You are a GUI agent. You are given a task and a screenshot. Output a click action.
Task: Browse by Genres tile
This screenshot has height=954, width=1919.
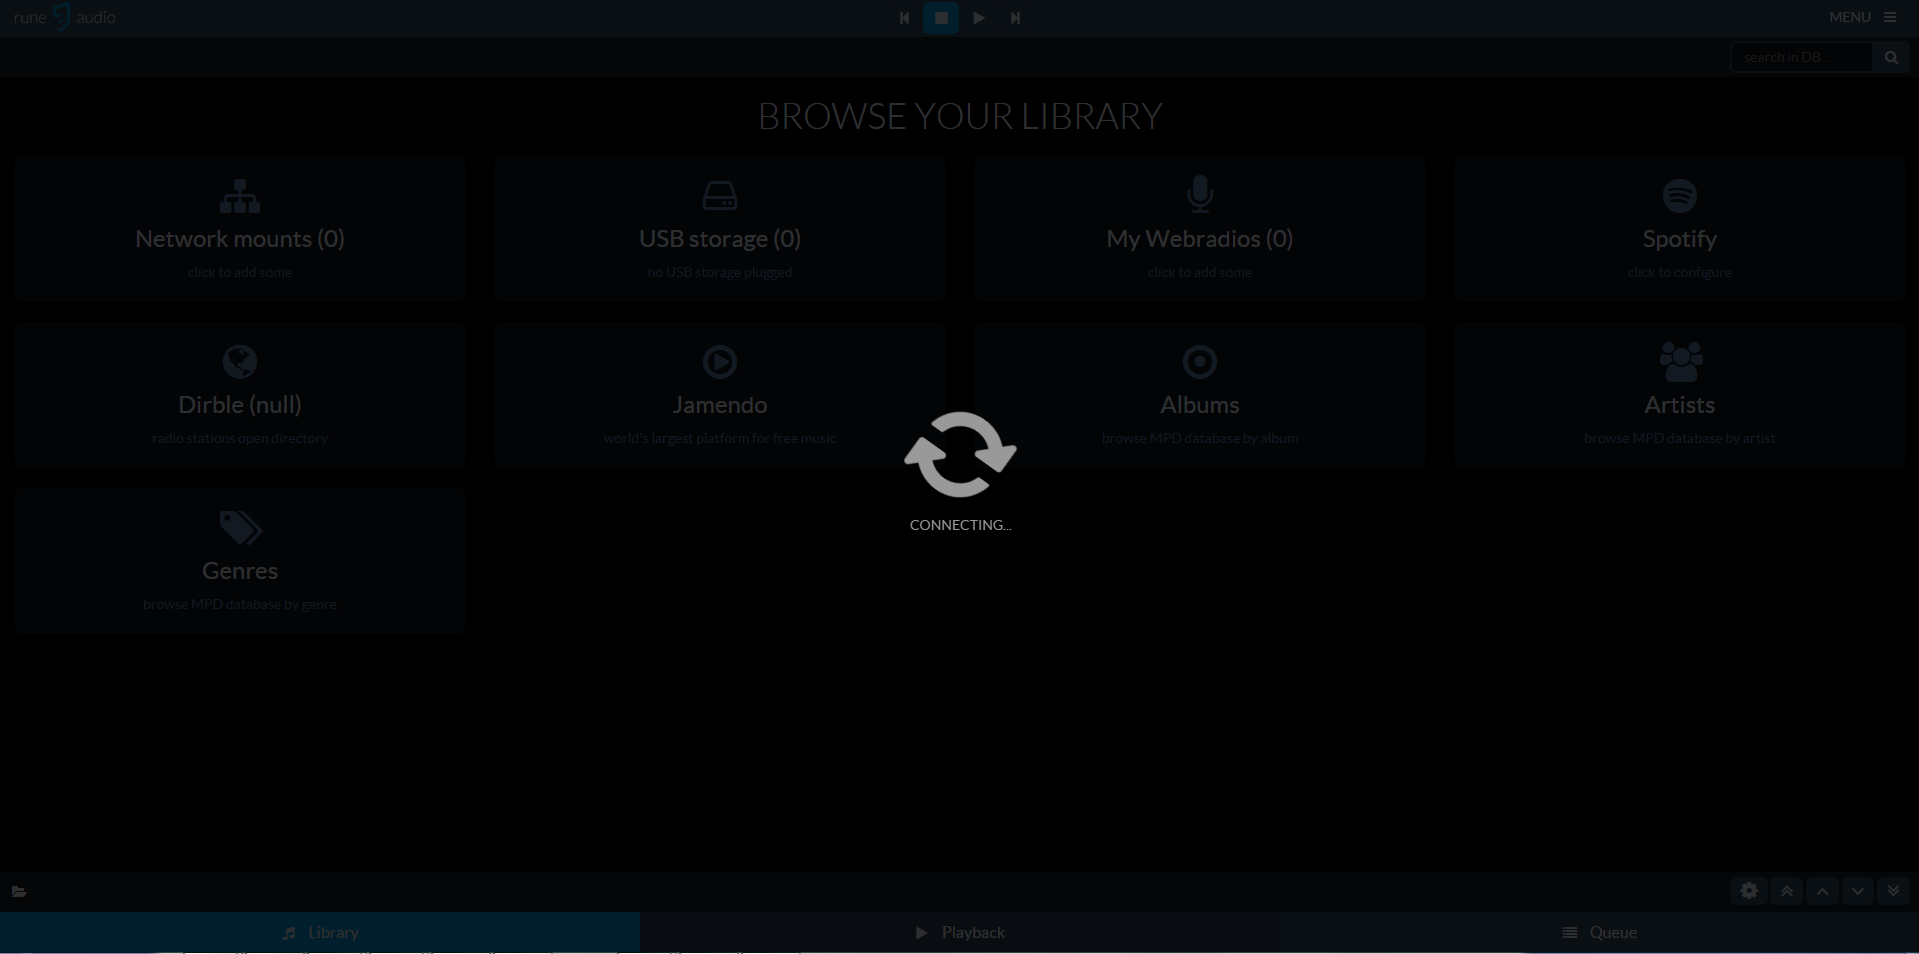pyautogui.click(x=240, y=561)
